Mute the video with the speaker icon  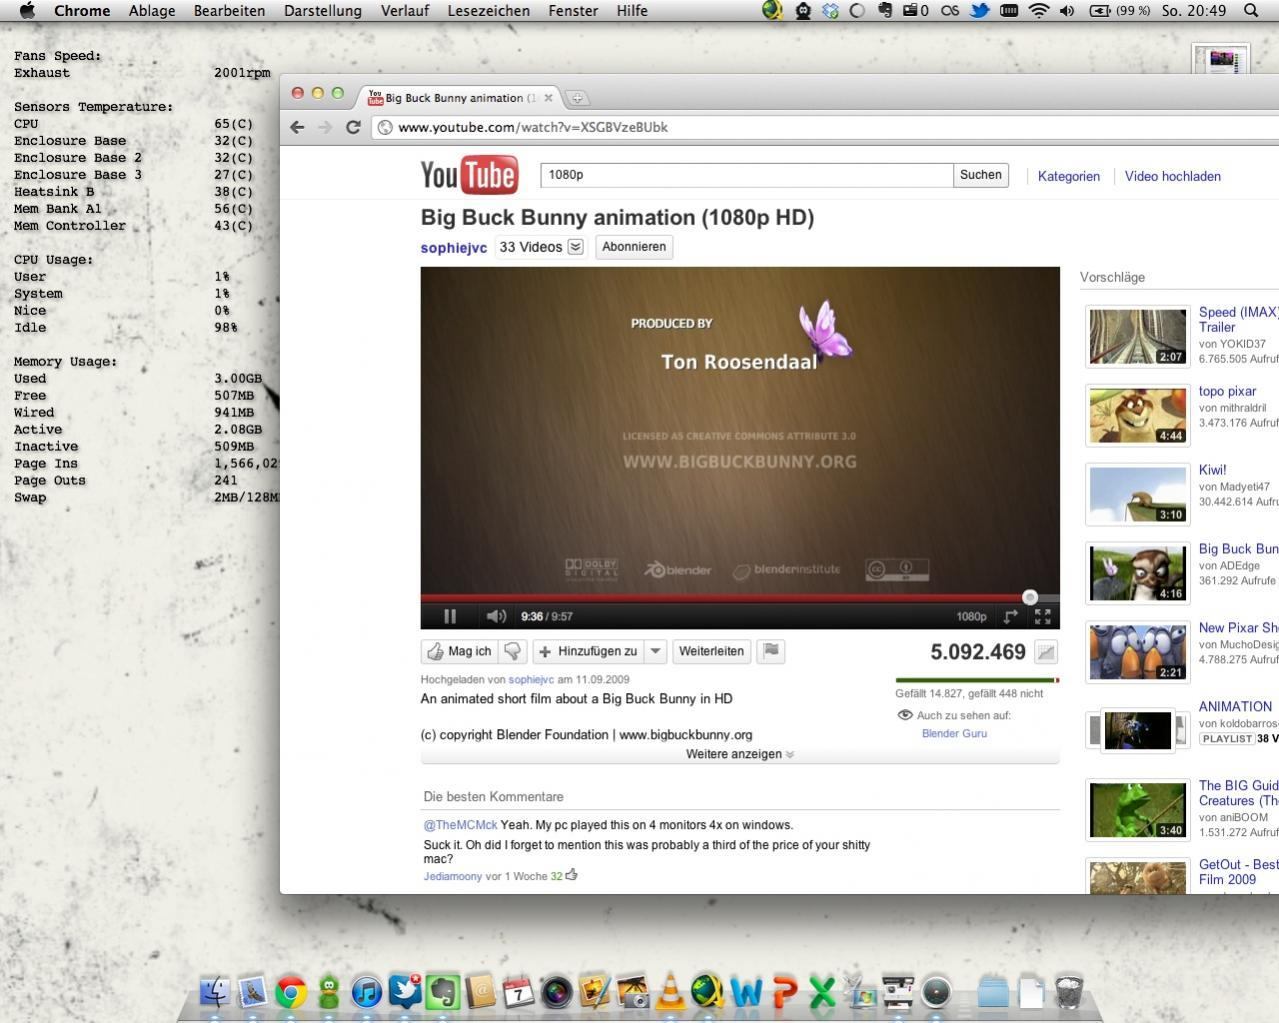pyautogui.click(x=496, y=617)
